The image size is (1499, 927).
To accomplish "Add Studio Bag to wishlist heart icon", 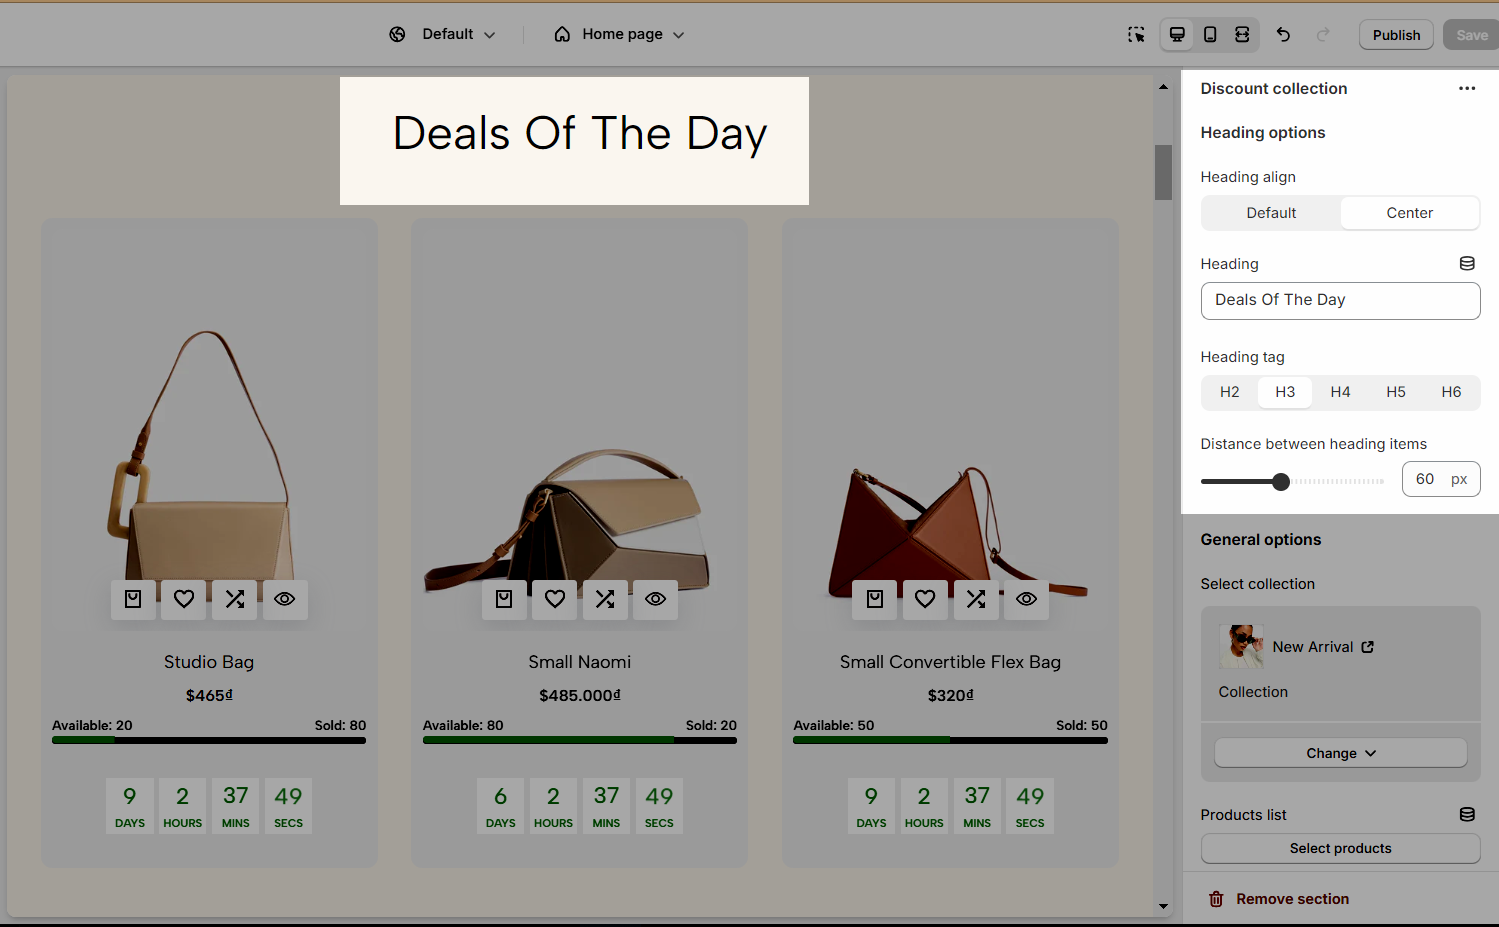I will [184, 599].
